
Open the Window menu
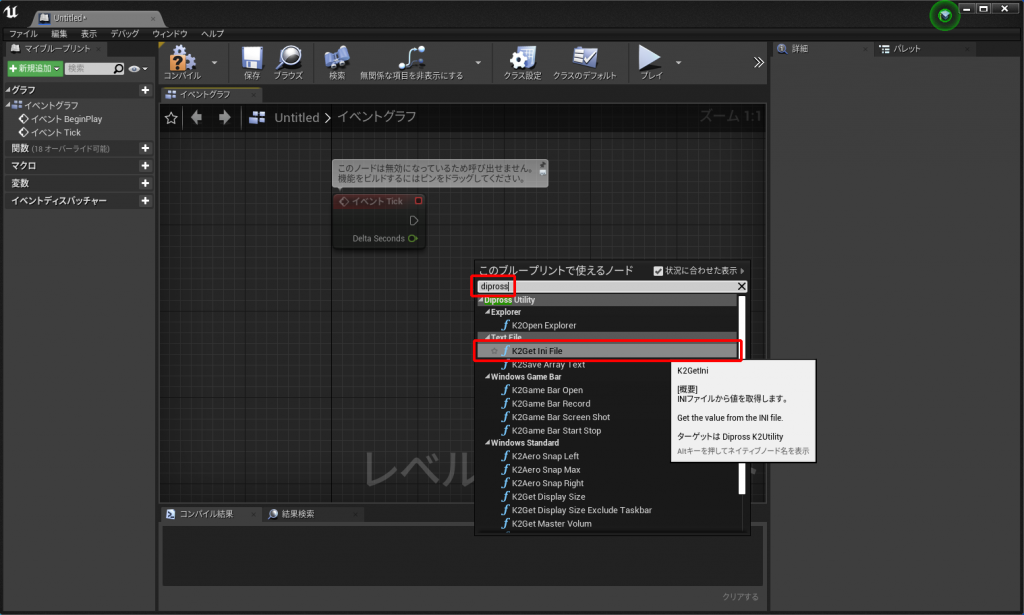pos(170,34)
